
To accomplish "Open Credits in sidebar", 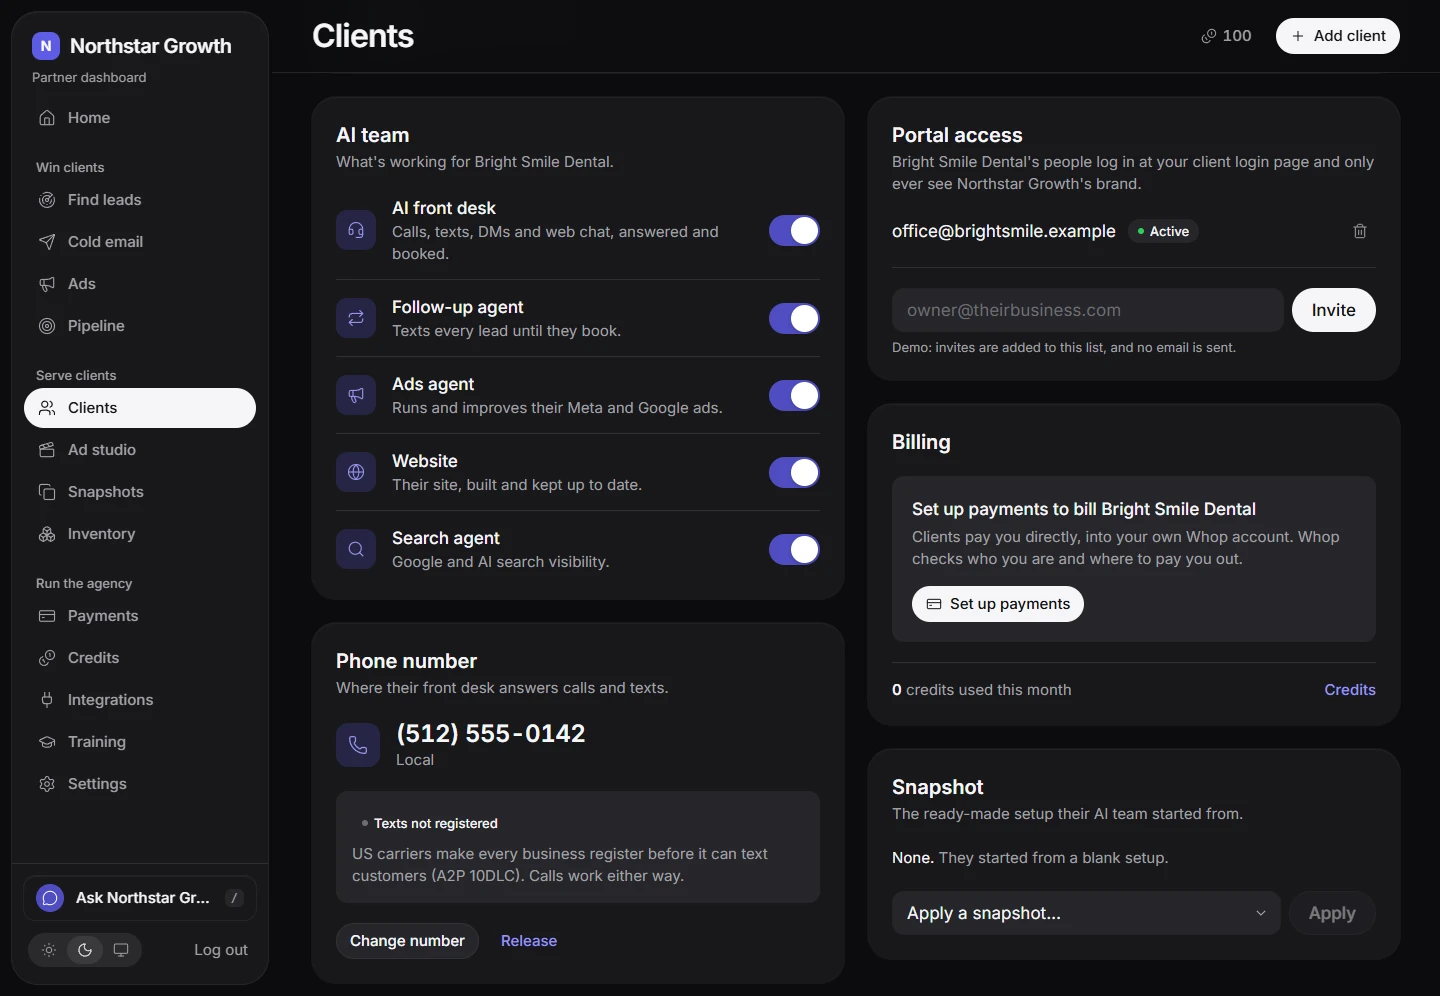I will point(140,658).
